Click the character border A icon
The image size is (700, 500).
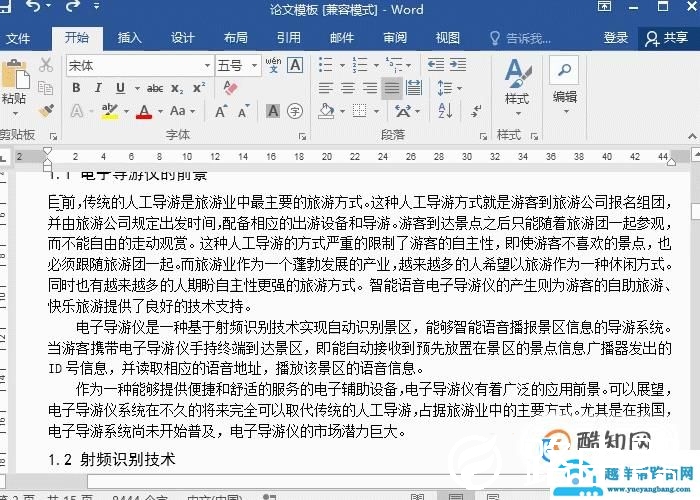coord(295,65)
